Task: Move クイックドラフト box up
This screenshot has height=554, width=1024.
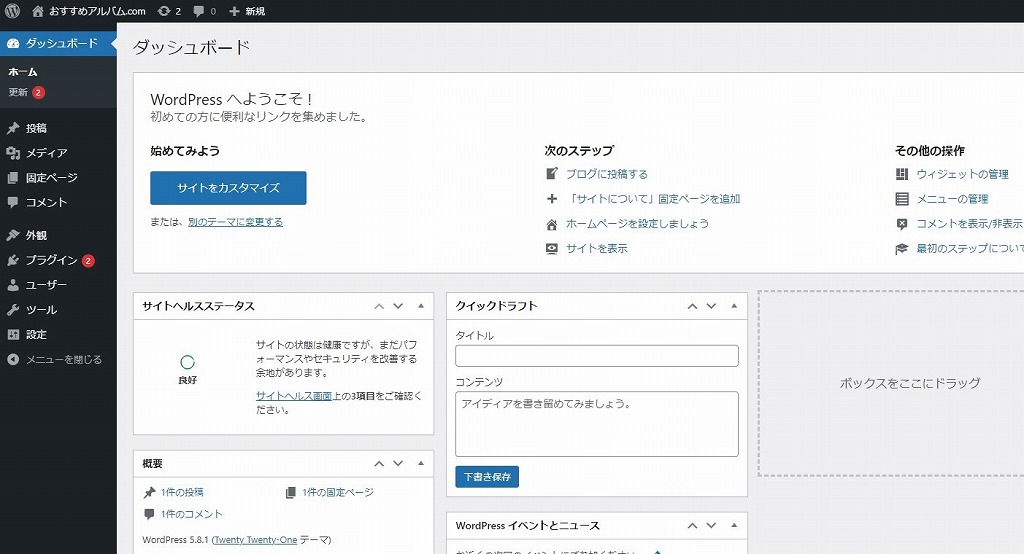Action: [692, 306]
